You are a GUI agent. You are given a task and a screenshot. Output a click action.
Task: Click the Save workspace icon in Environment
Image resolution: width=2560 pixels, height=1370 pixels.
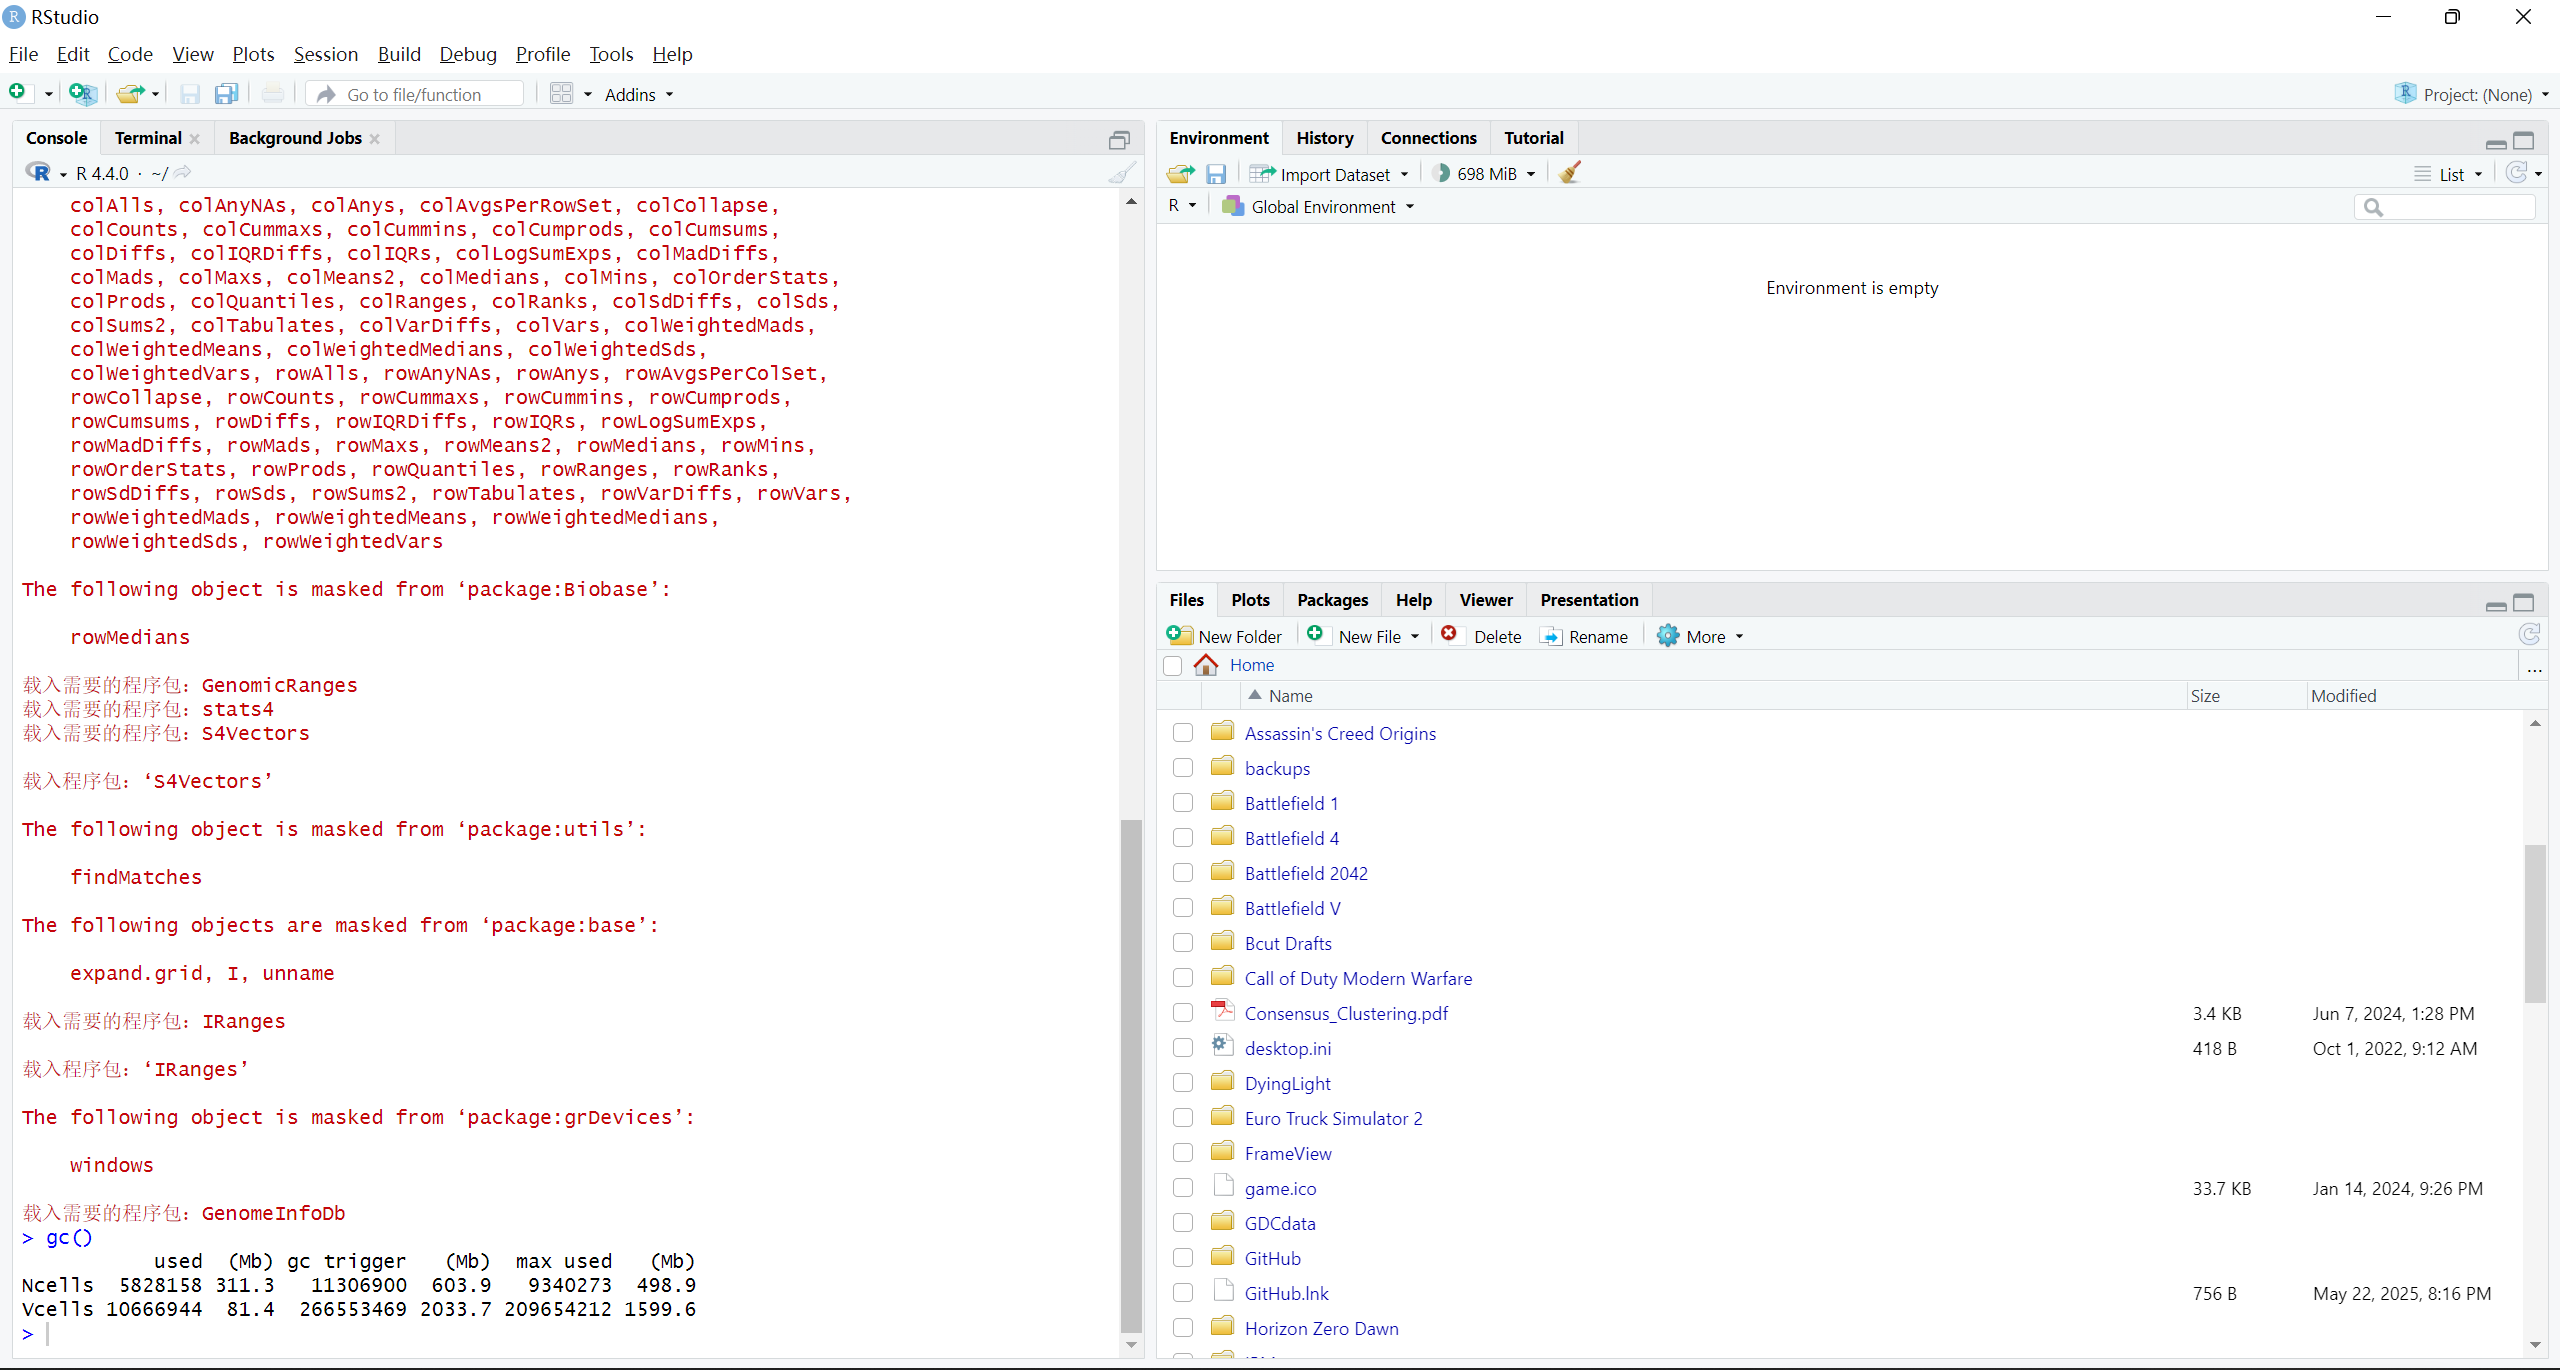(x=1216, y=174)
